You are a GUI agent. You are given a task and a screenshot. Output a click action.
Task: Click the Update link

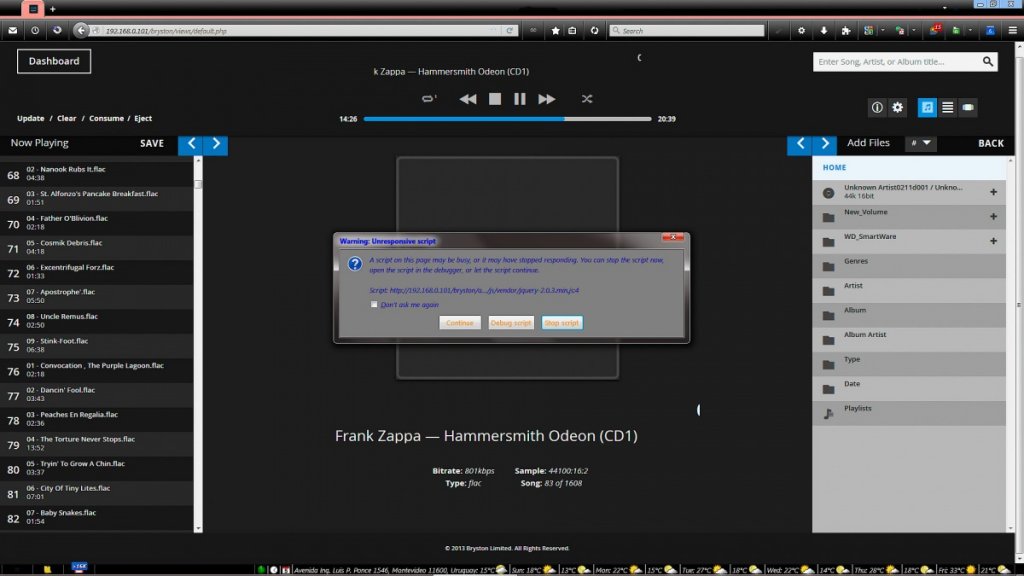point(31,118)
